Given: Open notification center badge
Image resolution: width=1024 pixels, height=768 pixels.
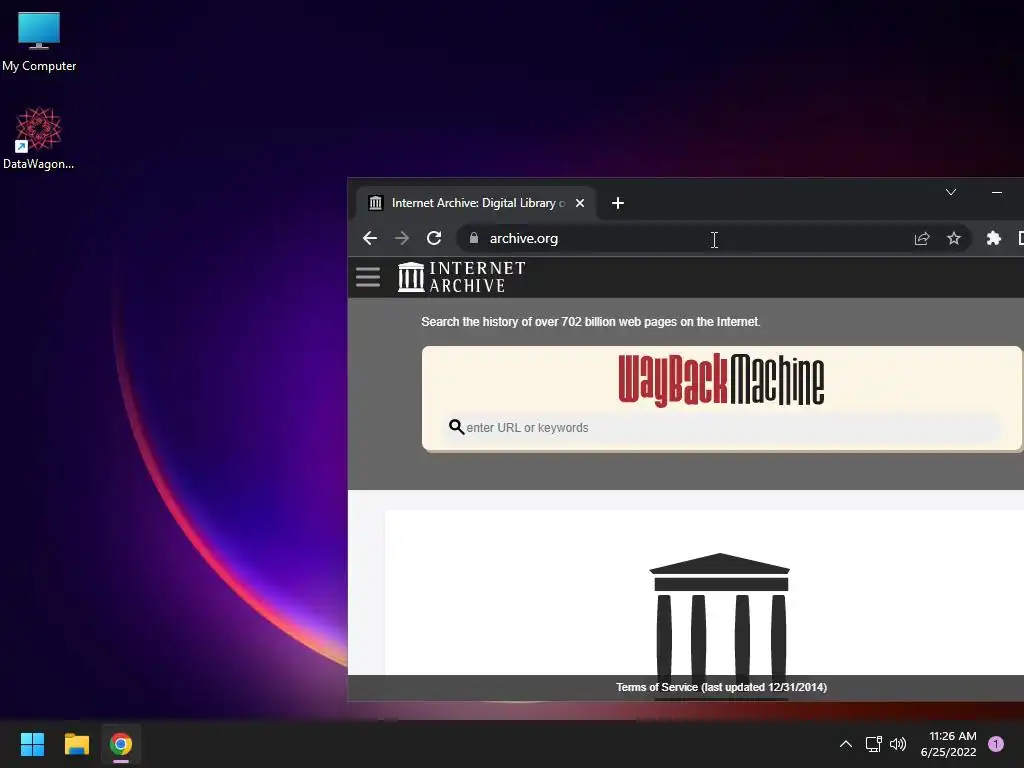Looking at the screenshot, I should pos(996,744).
